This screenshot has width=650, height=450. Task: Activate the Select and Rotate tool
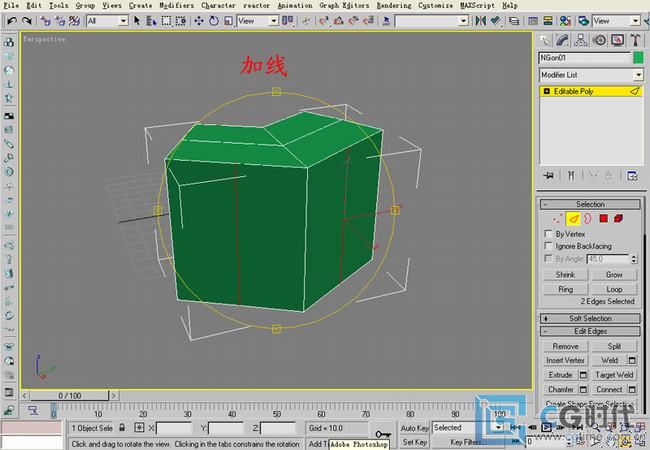214,21
